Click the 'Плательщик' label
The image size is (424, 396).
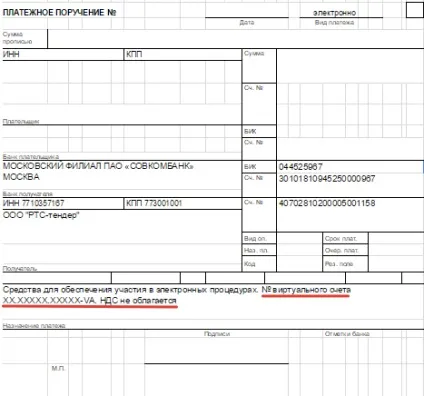21,121
